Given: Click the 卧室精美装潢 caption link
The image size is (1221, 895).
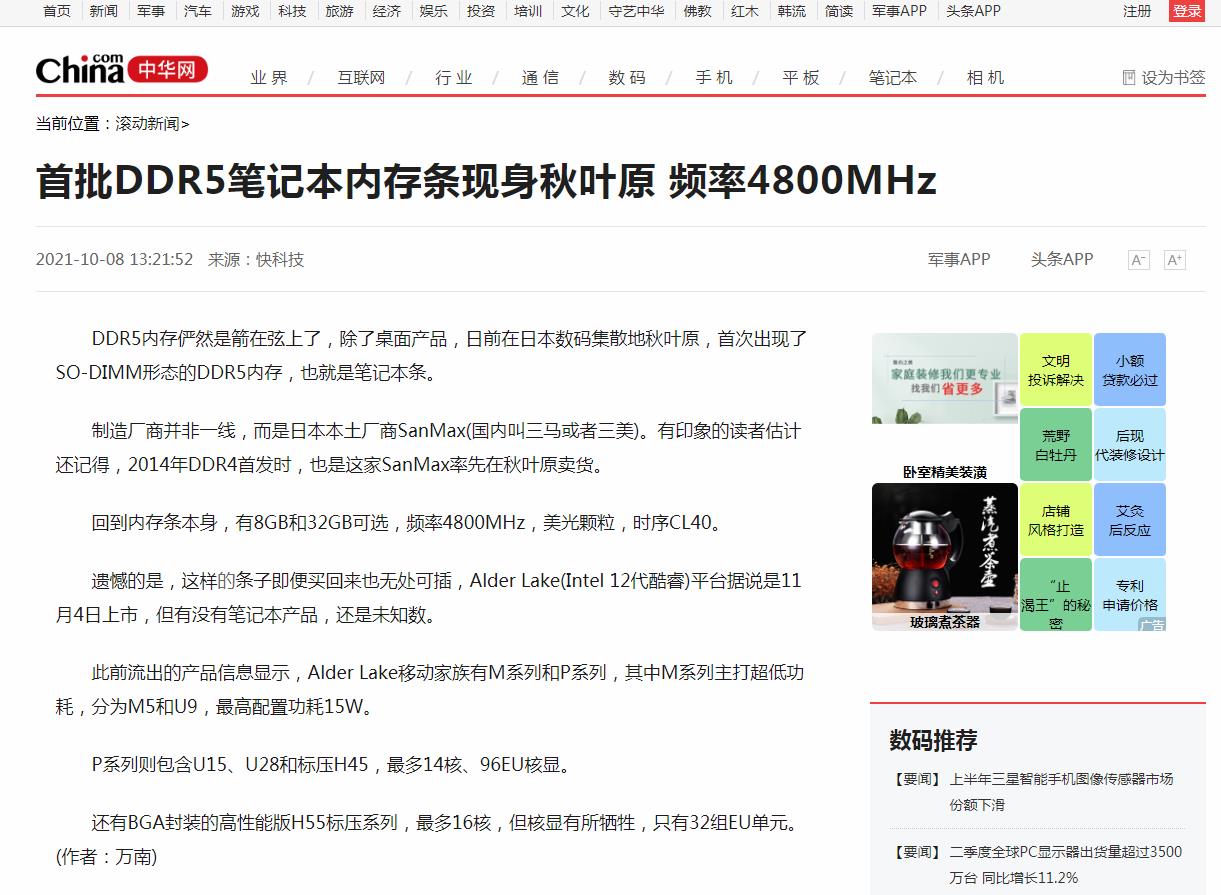Looking at the screenshot, I should point(944,471).
